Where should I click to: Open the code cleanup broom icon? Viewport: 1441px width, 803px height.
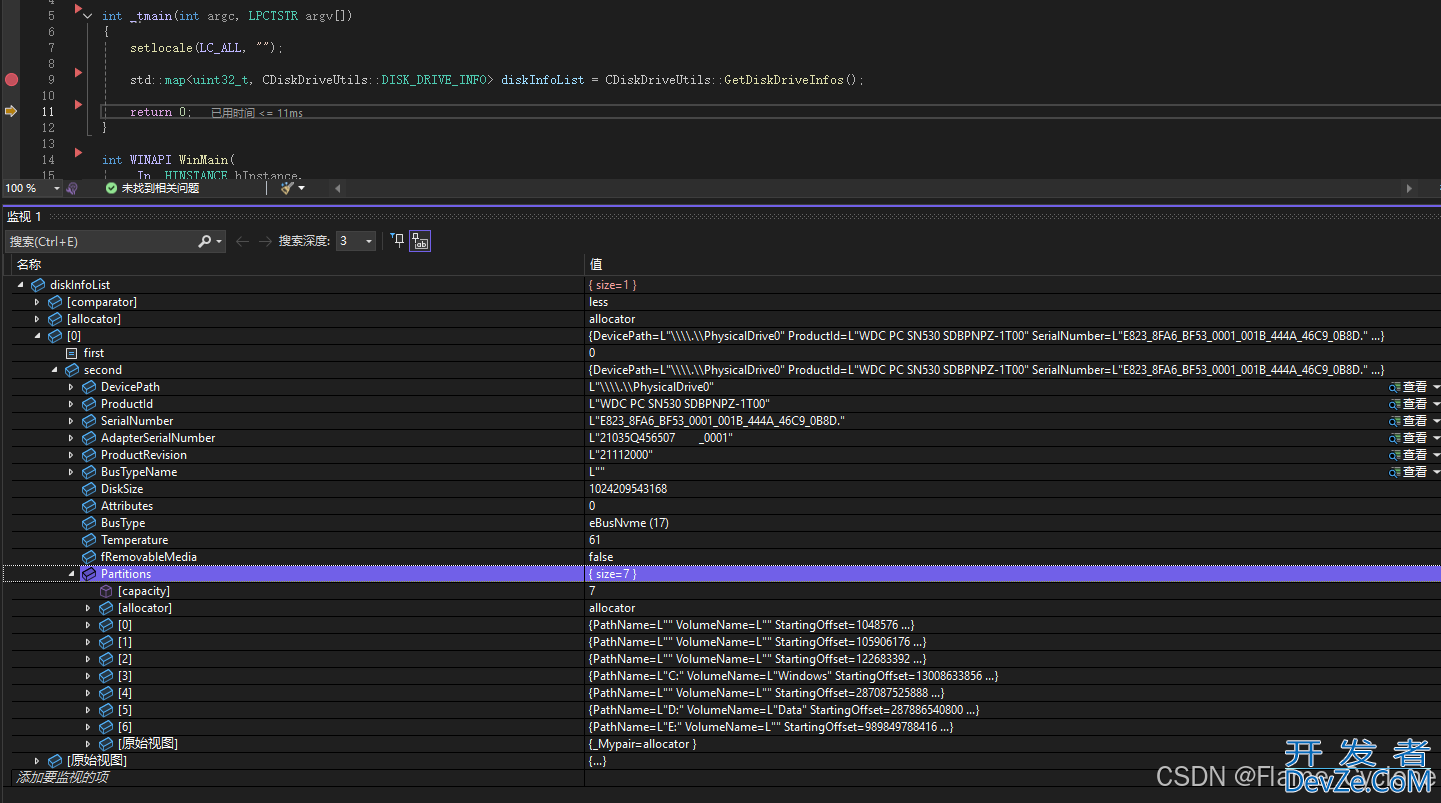pyautogui.click(x=287, y=188)
